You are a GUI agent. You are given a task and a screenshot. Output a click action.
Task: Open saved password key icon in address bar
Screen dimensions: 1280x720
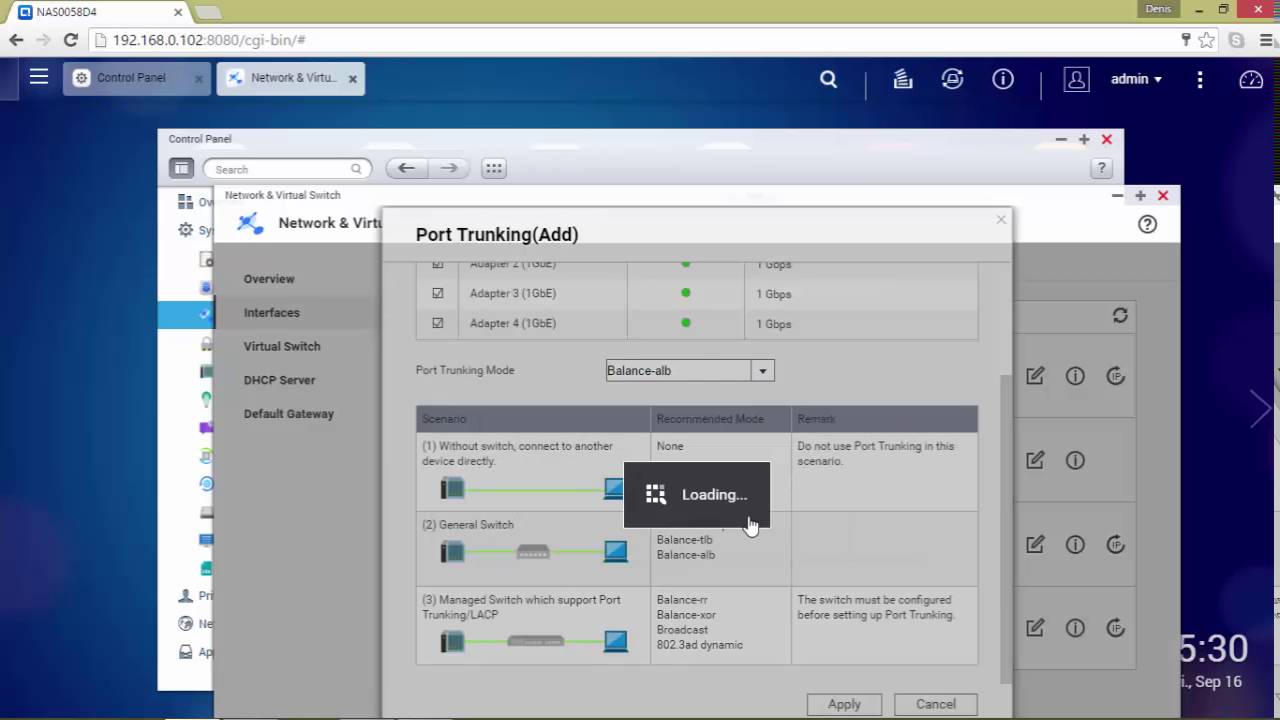1186,40
